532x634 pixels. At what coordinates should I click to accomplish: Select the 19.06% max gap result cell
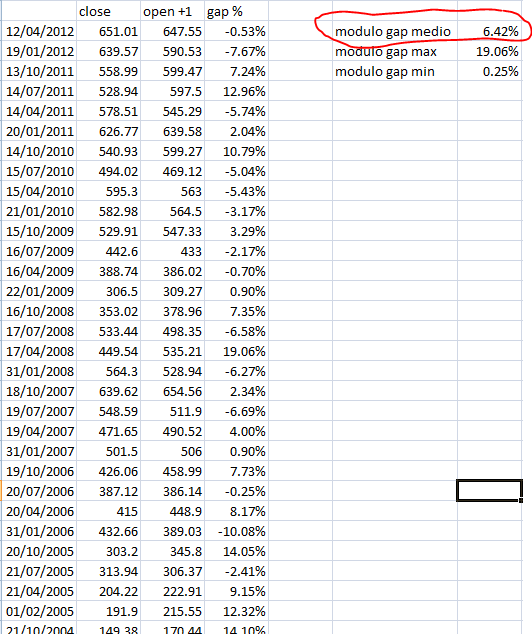click(490, 51)
